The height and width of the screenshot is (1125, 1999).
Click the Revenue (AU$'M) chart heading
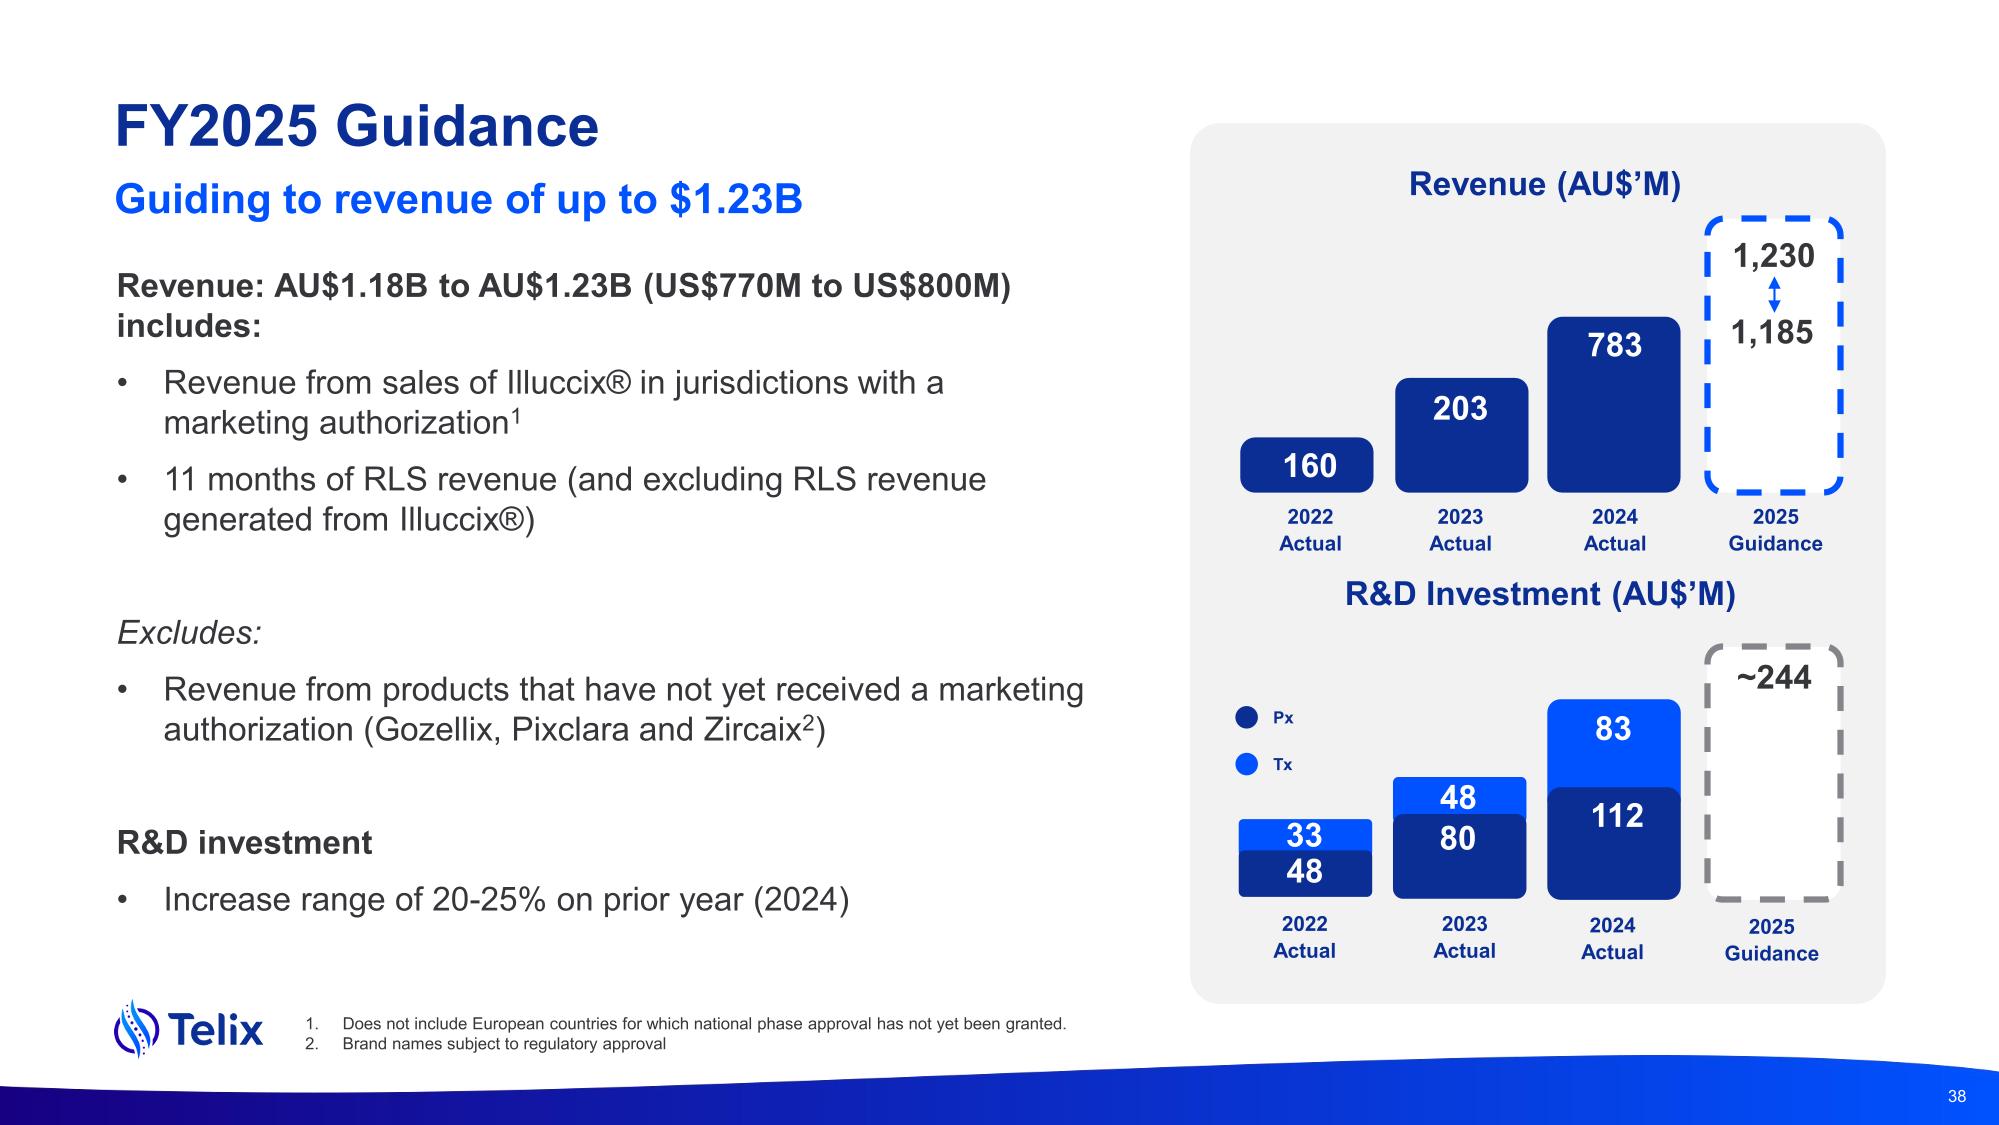click(1544, 184)
